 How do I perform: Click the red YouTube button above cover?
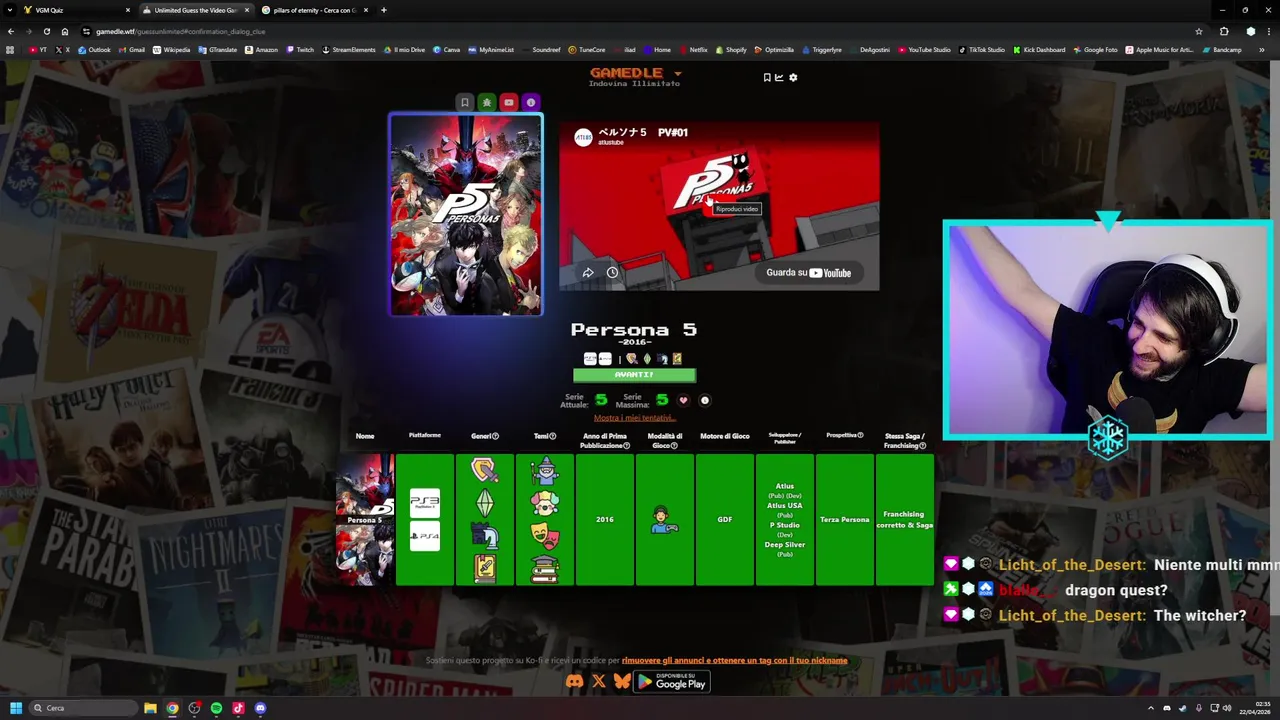tap(509, 102)
